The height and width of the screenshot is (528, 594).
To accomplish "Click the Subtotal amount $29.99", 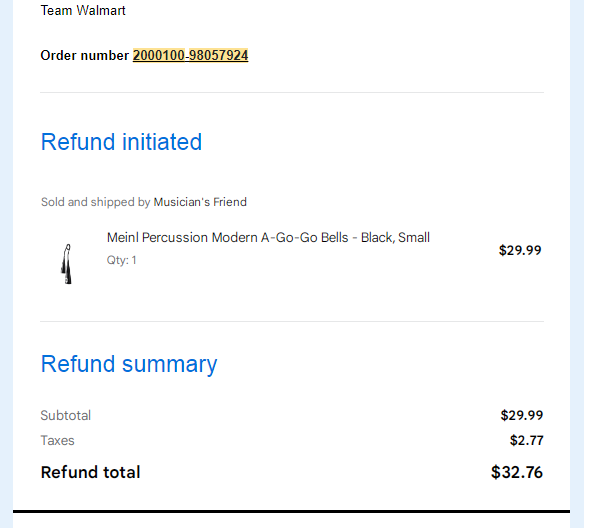I will 522,416.
